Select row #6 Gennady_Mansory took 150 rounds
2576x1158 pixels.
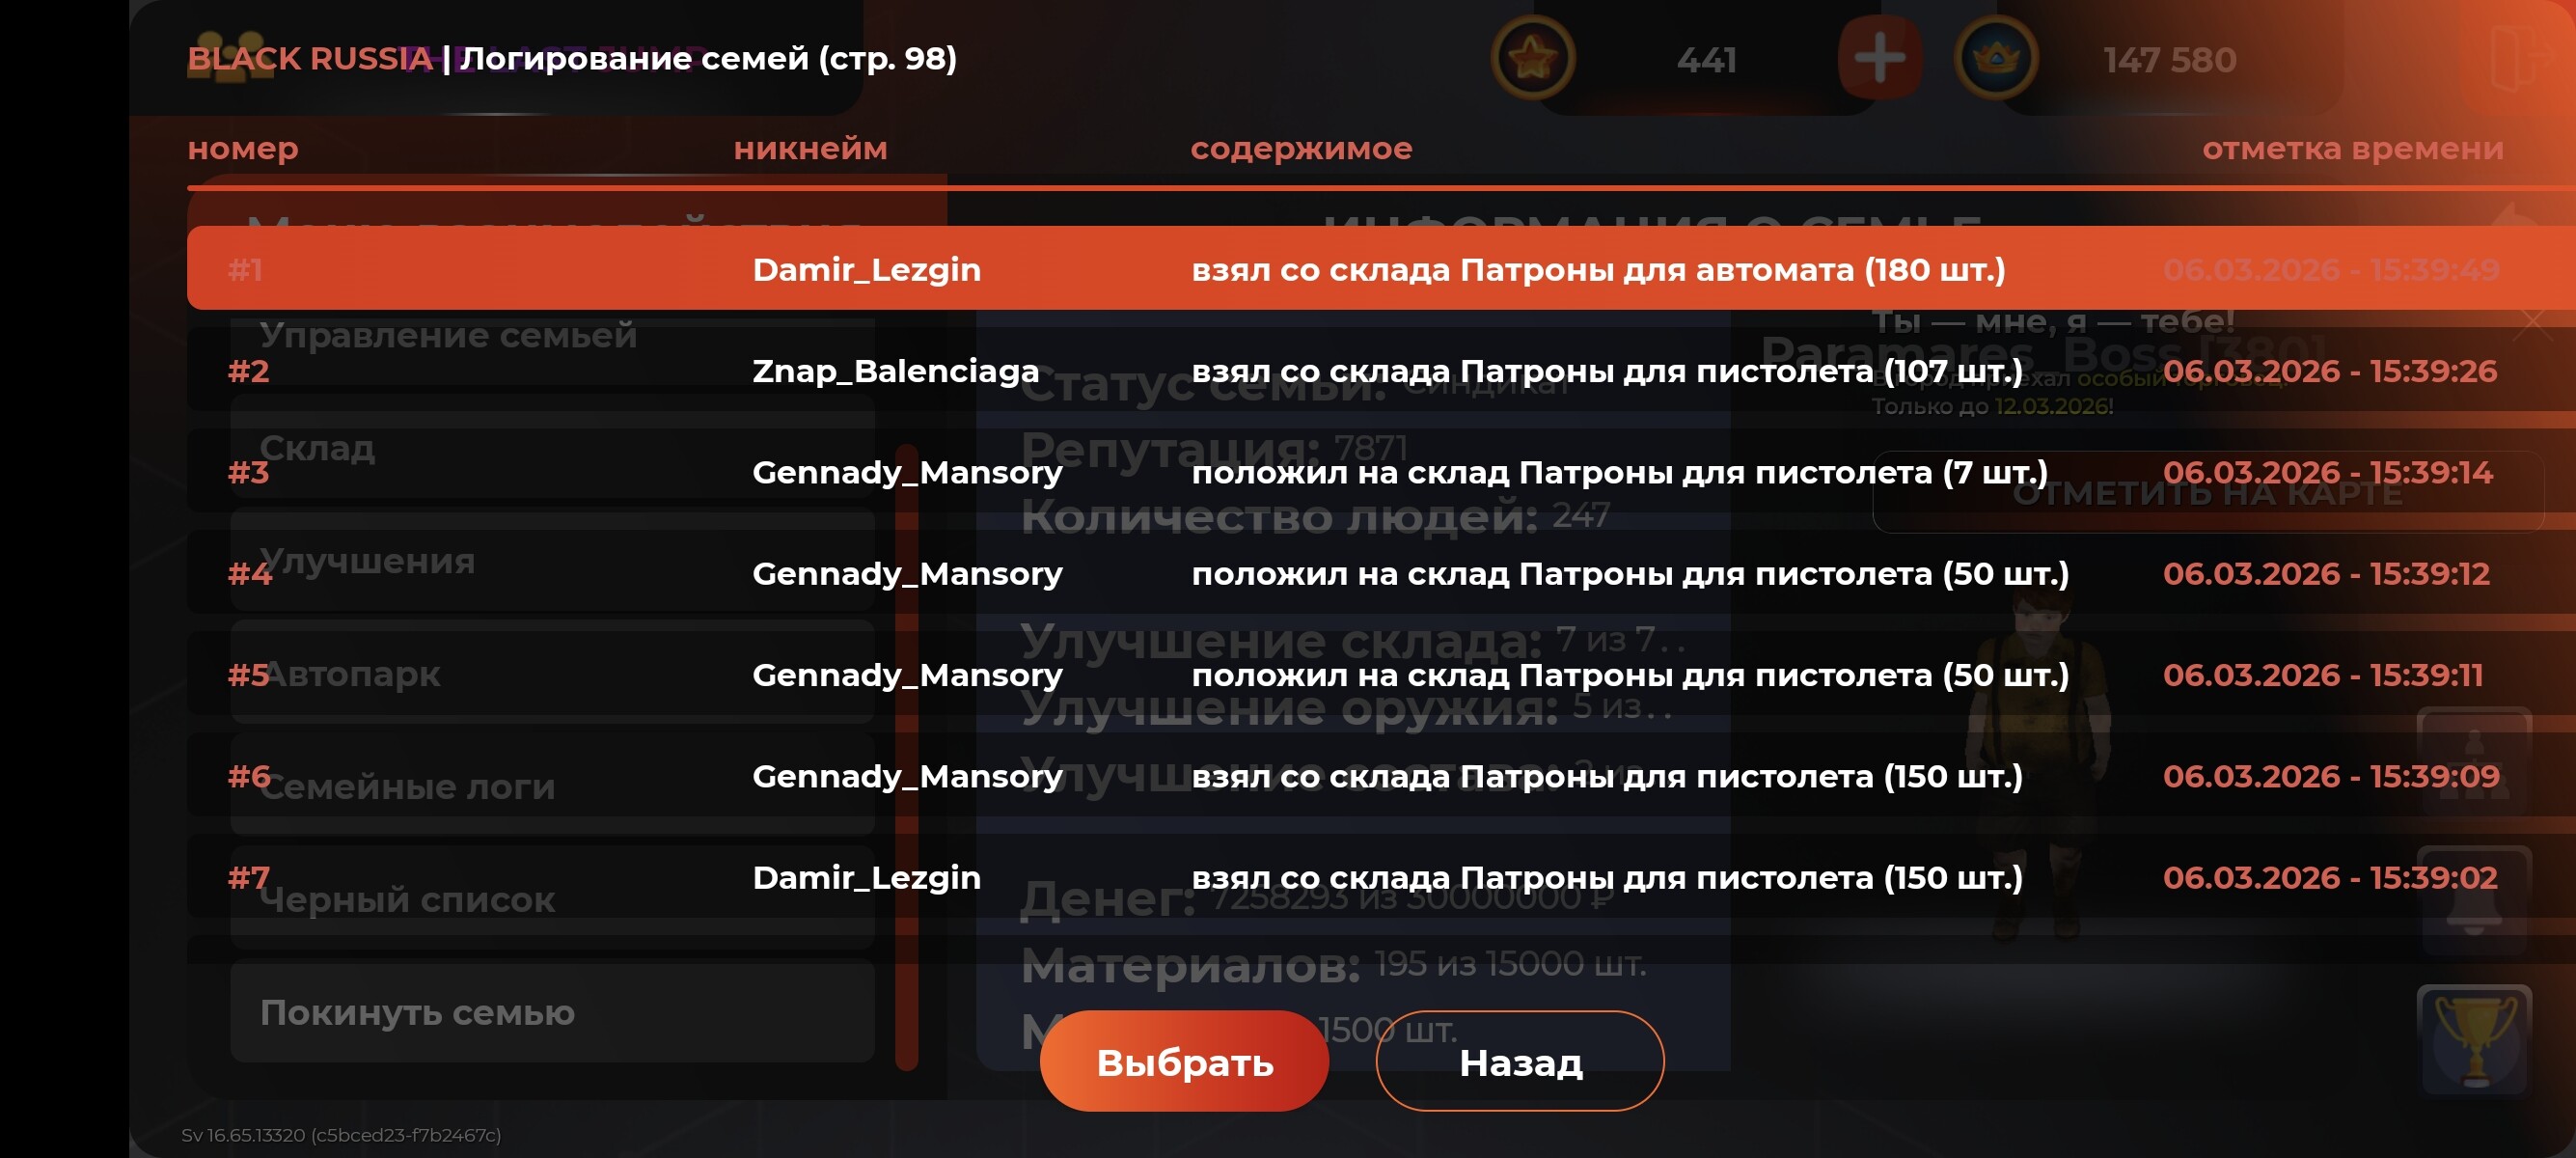tap(1380, 775)
